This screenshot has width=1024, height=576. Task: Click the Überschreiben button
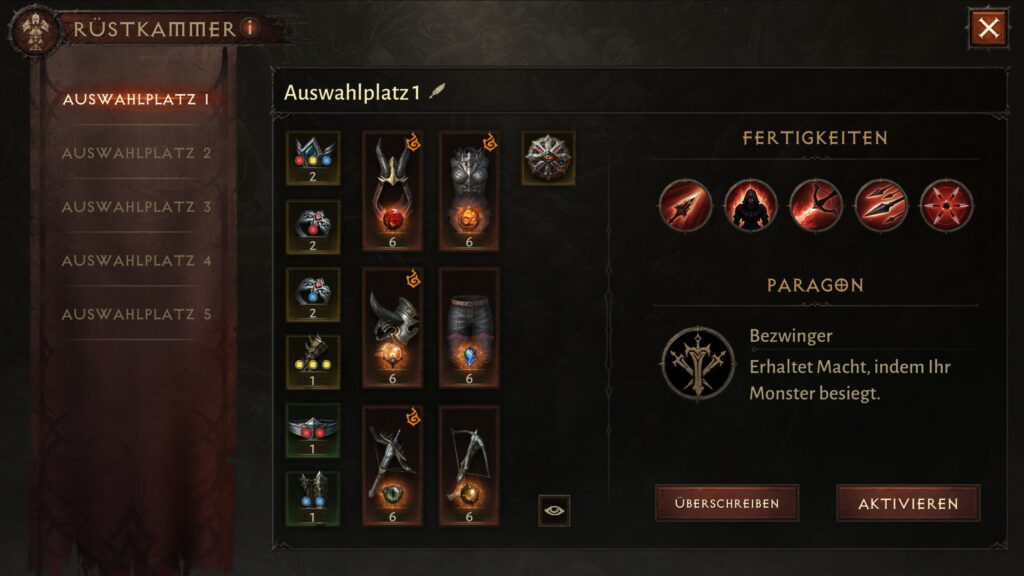click(x=727, y=503)
